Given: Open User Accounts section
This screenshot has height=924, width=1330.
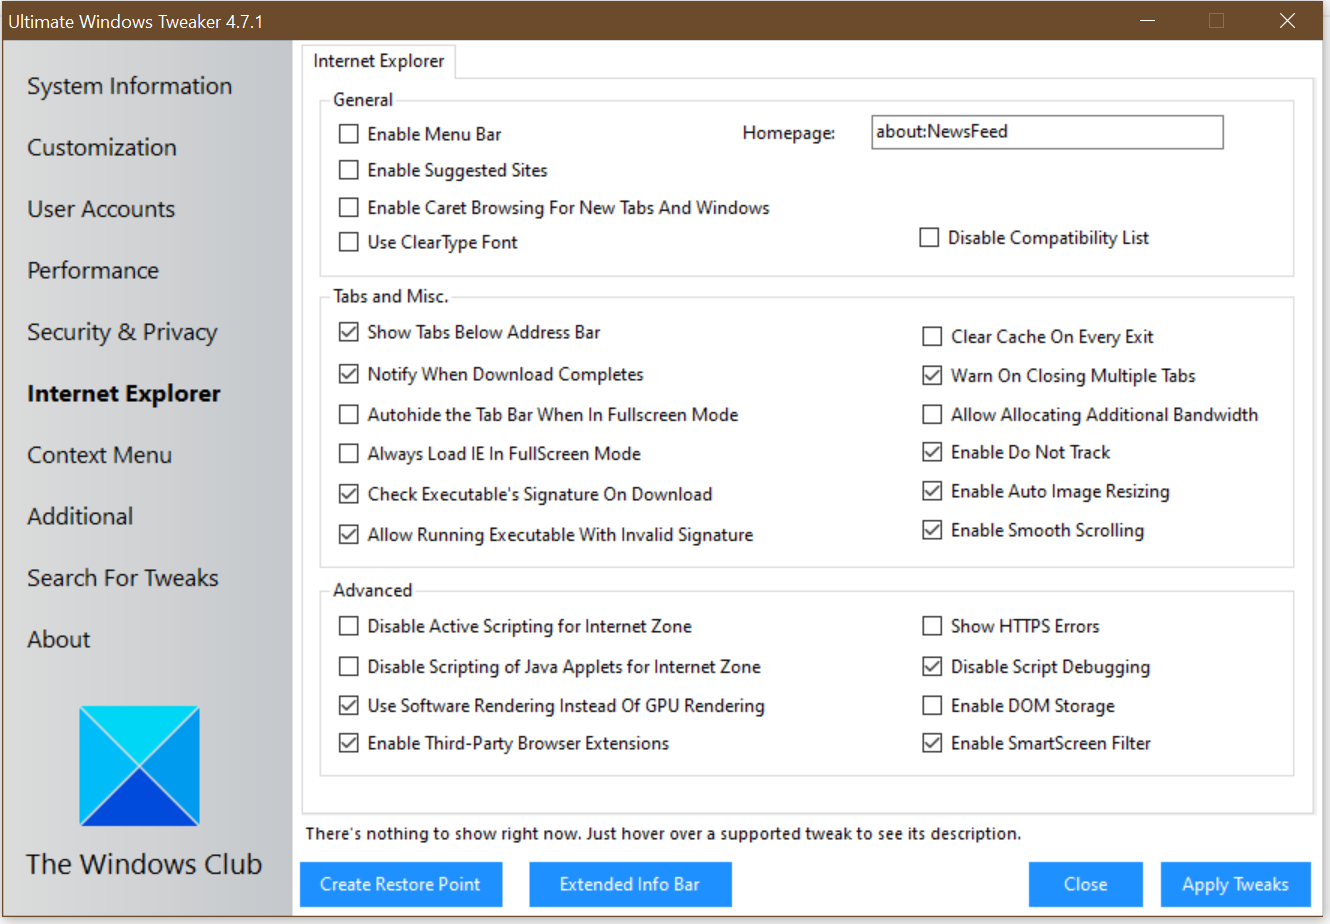Looking at the screenshot, I should 101,209.
